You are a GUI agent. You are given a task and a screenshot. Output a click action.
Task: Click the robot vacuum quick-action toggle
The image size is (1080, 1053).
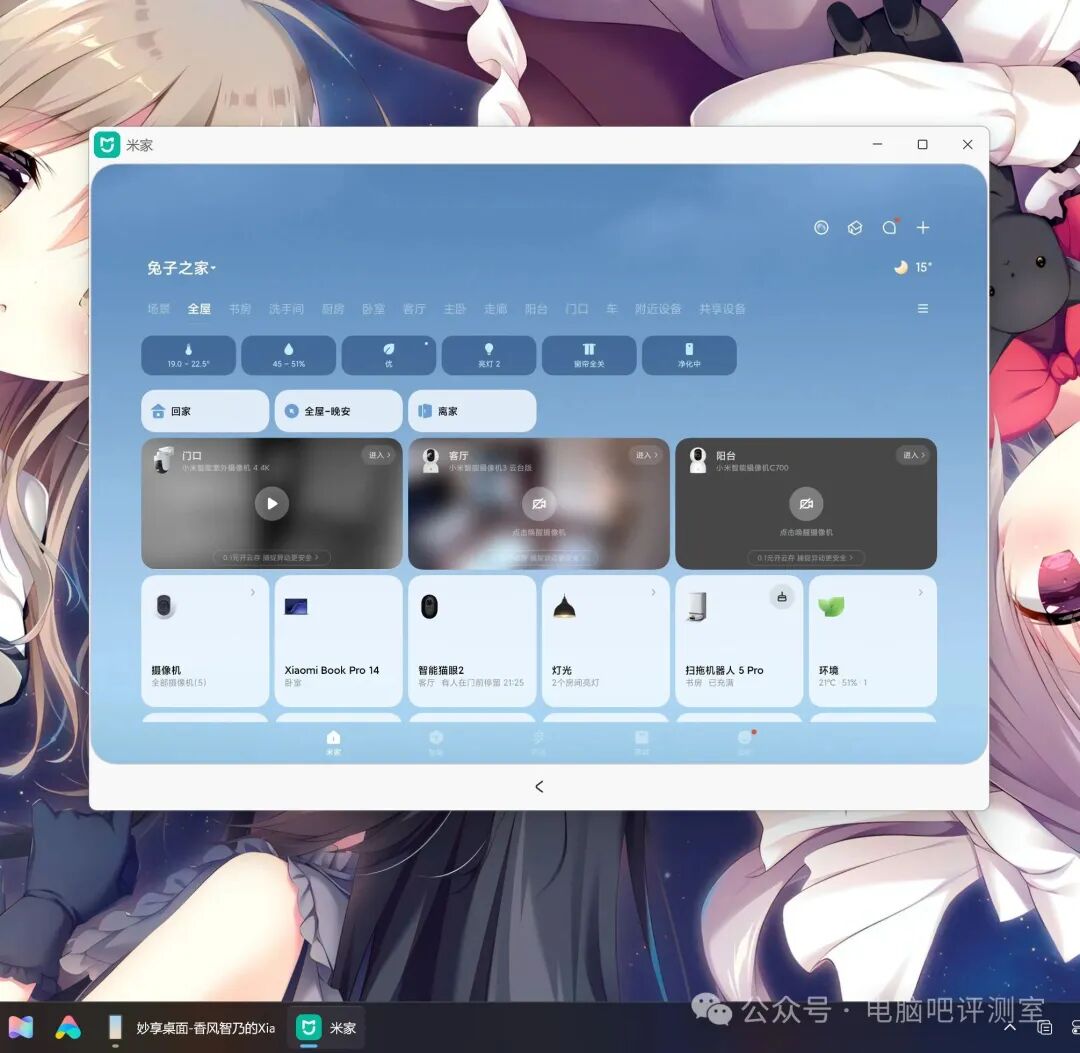pos(782,597)
